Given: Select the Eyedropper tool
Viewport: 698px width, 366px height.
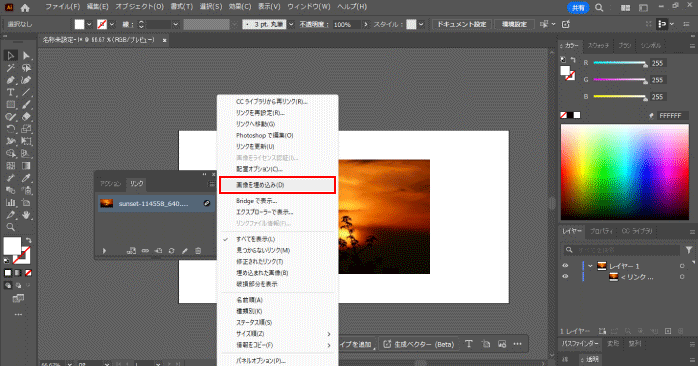Looking at the screenshot, I should (x=26, y=178).
